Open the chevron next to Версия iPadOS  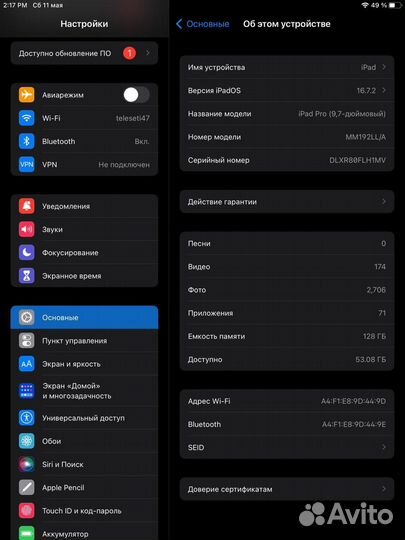384,90
